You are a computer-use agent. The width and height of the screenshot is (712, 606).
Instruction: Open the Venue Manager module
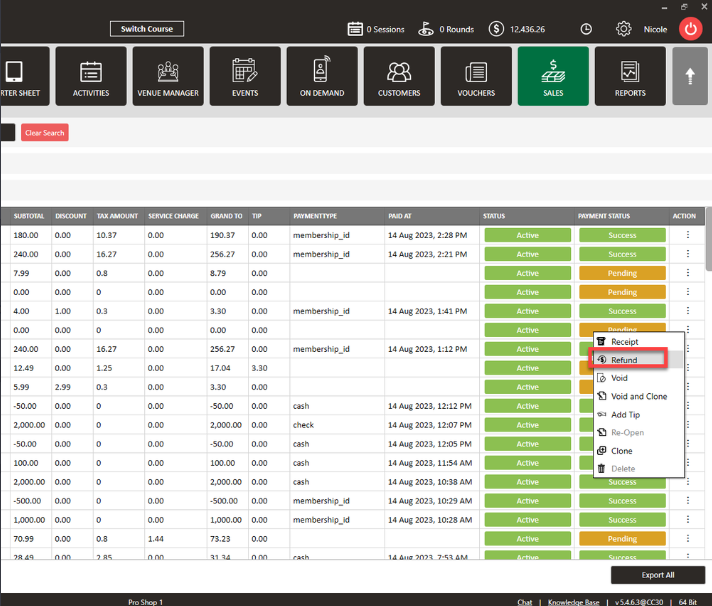tap(168, 76)
